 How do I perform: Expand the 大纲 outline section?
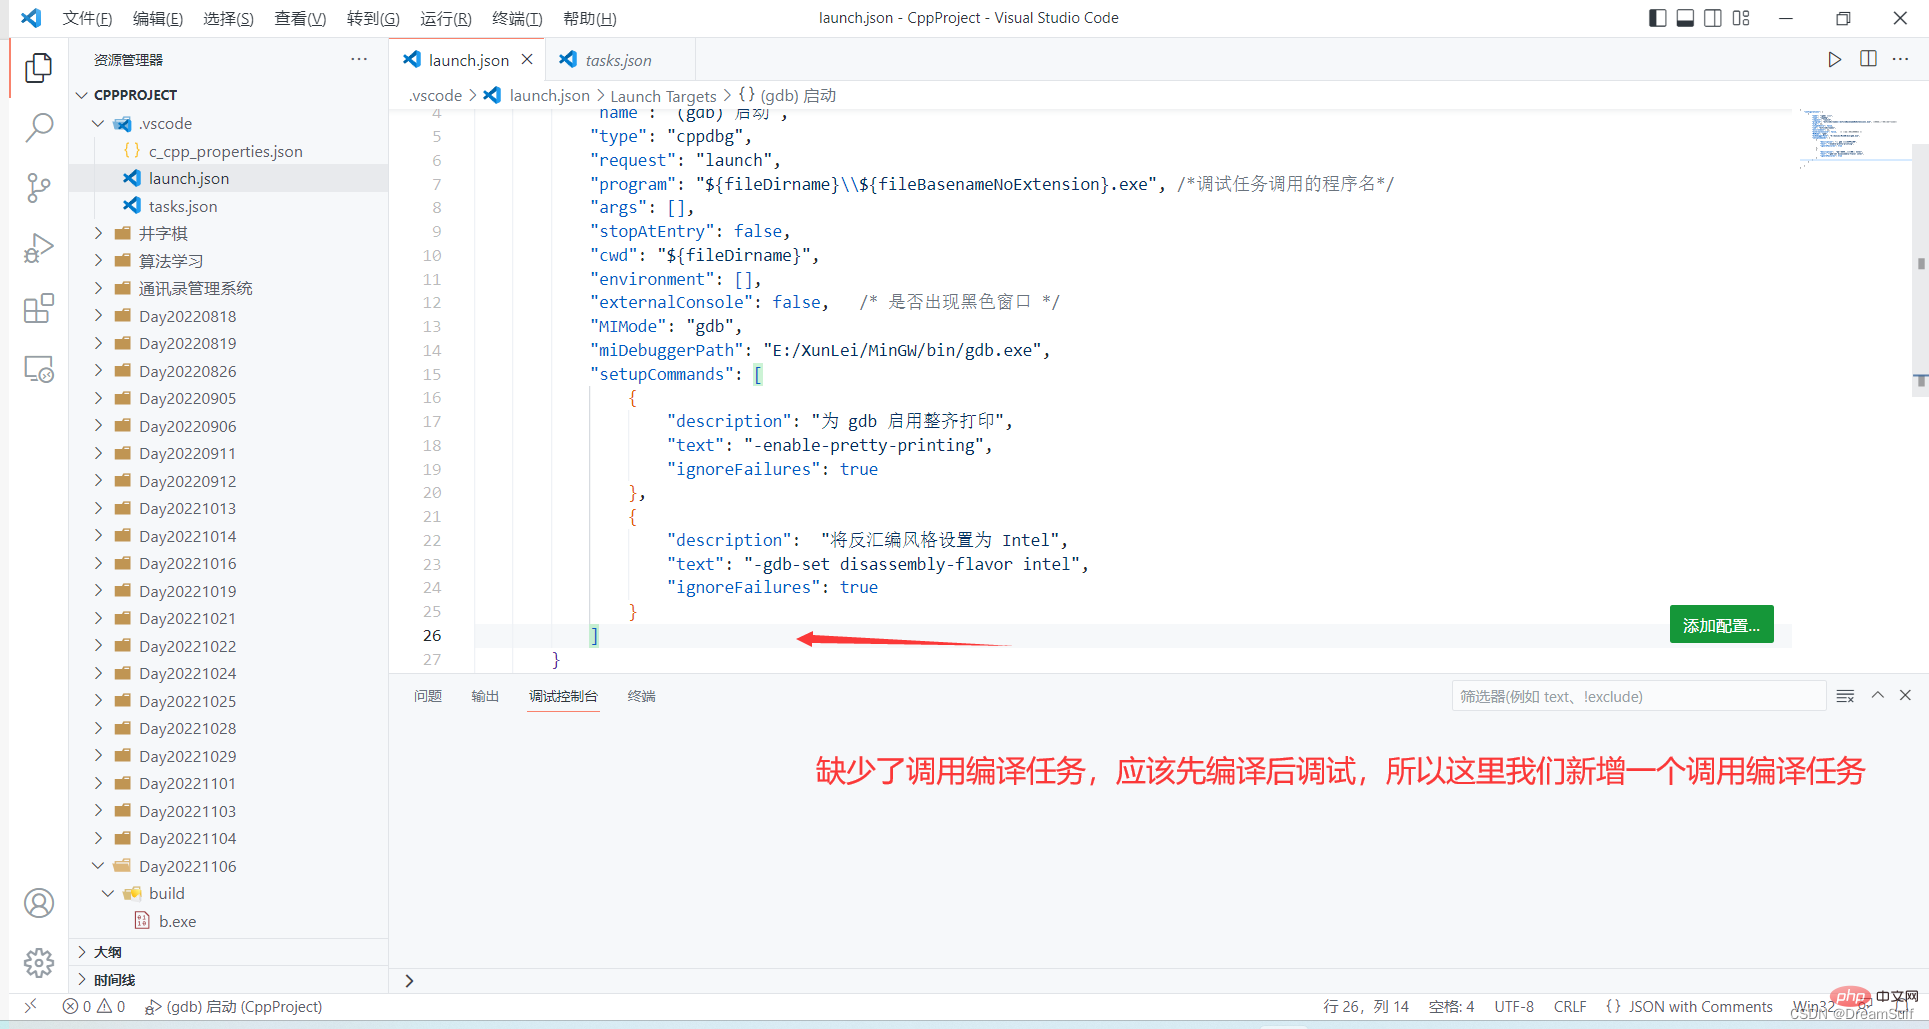(x=108, y=952)
